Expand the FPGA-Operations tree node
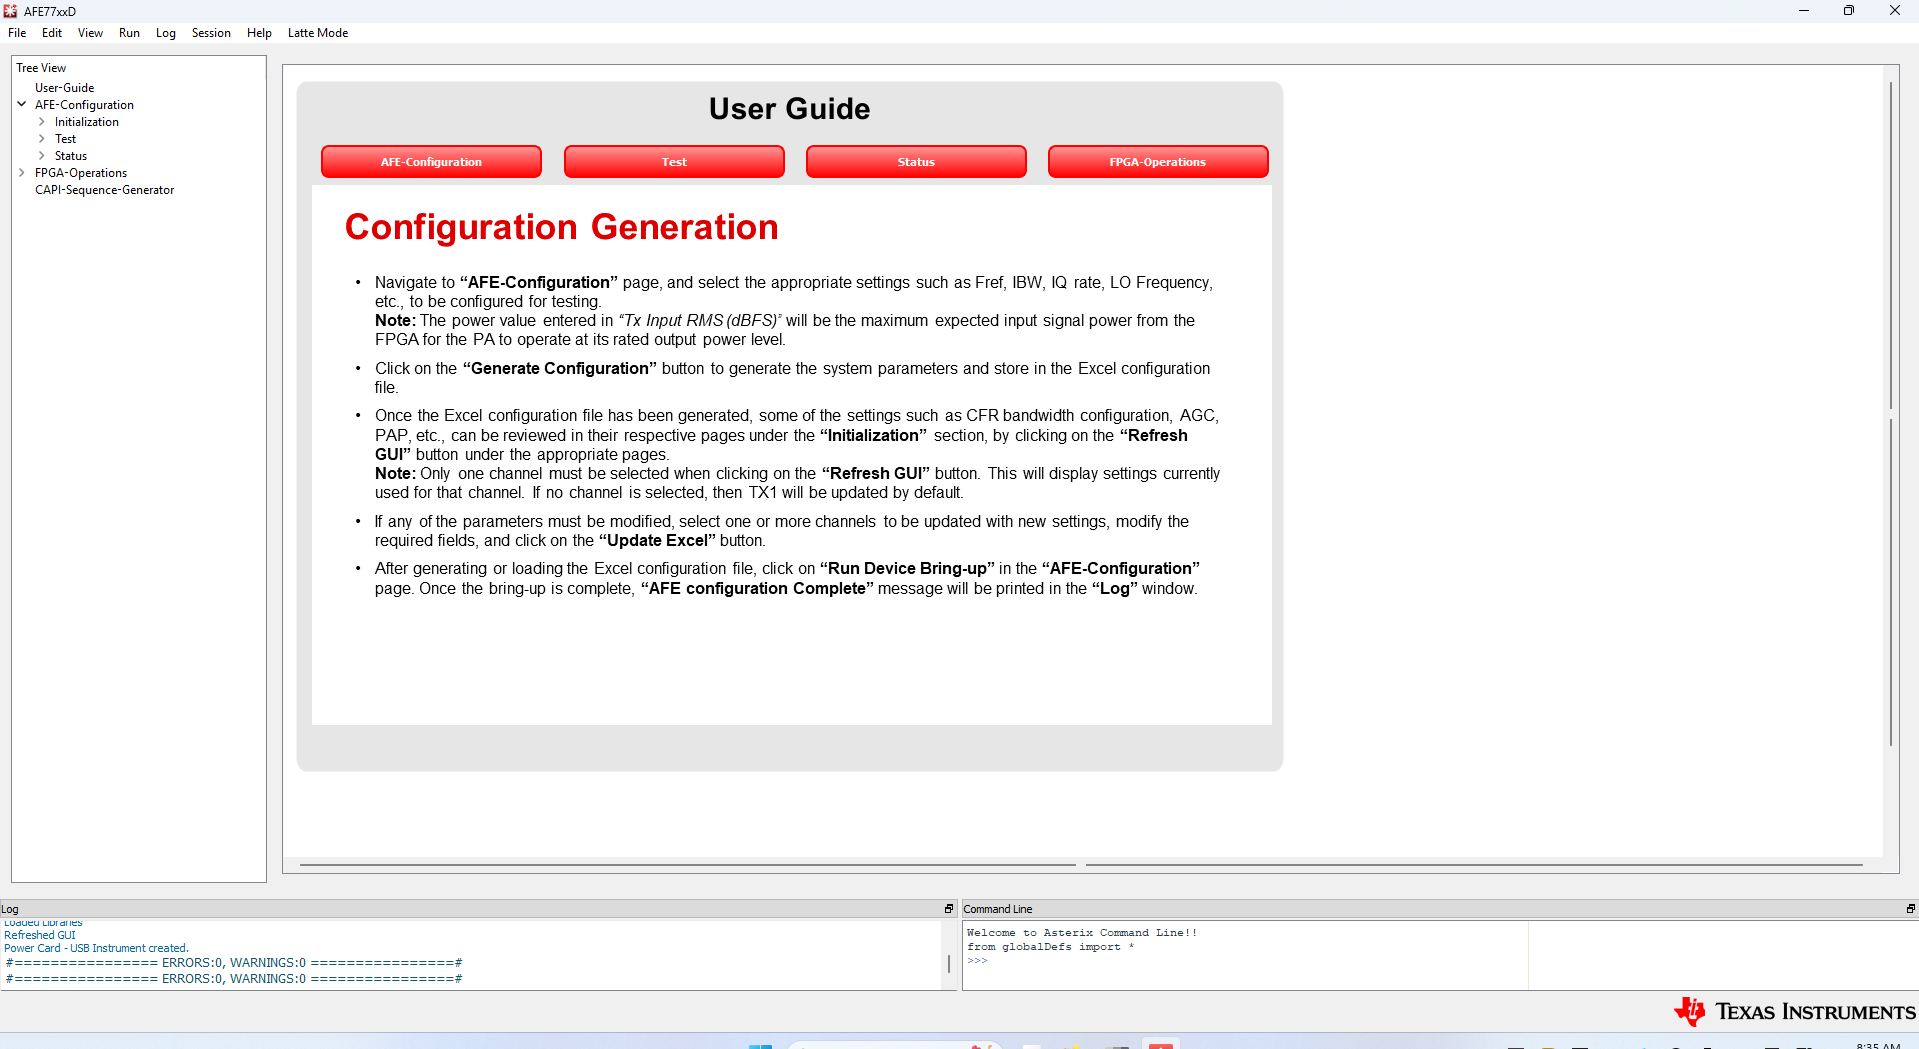Viewport: 1919px width, 1049px height. [22, 173]
